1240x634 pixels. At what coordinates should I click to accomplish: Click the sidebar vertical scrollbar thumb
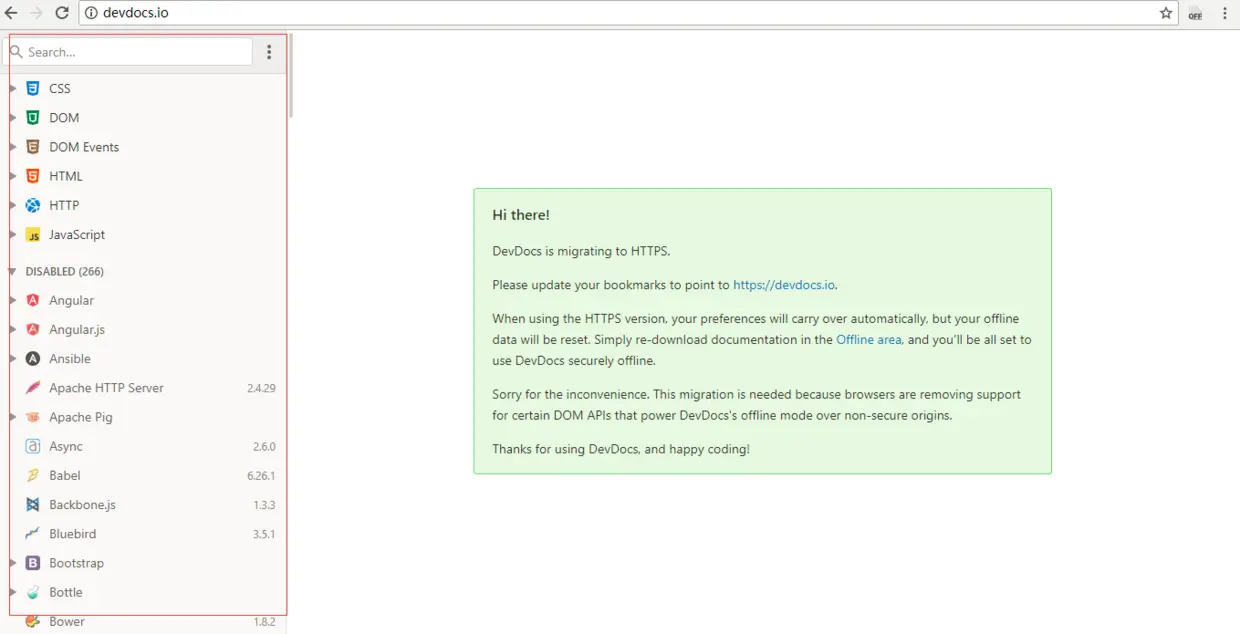(x=290, y=76)
